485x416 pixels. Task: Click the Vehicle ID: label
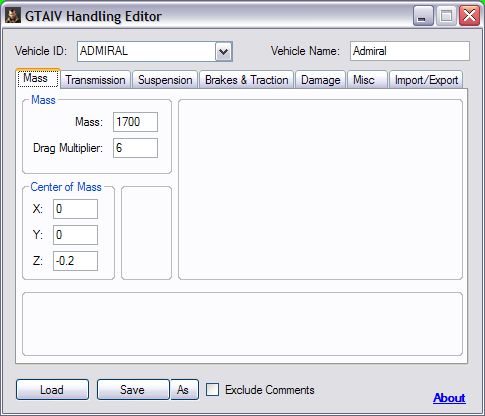[41, 51]
